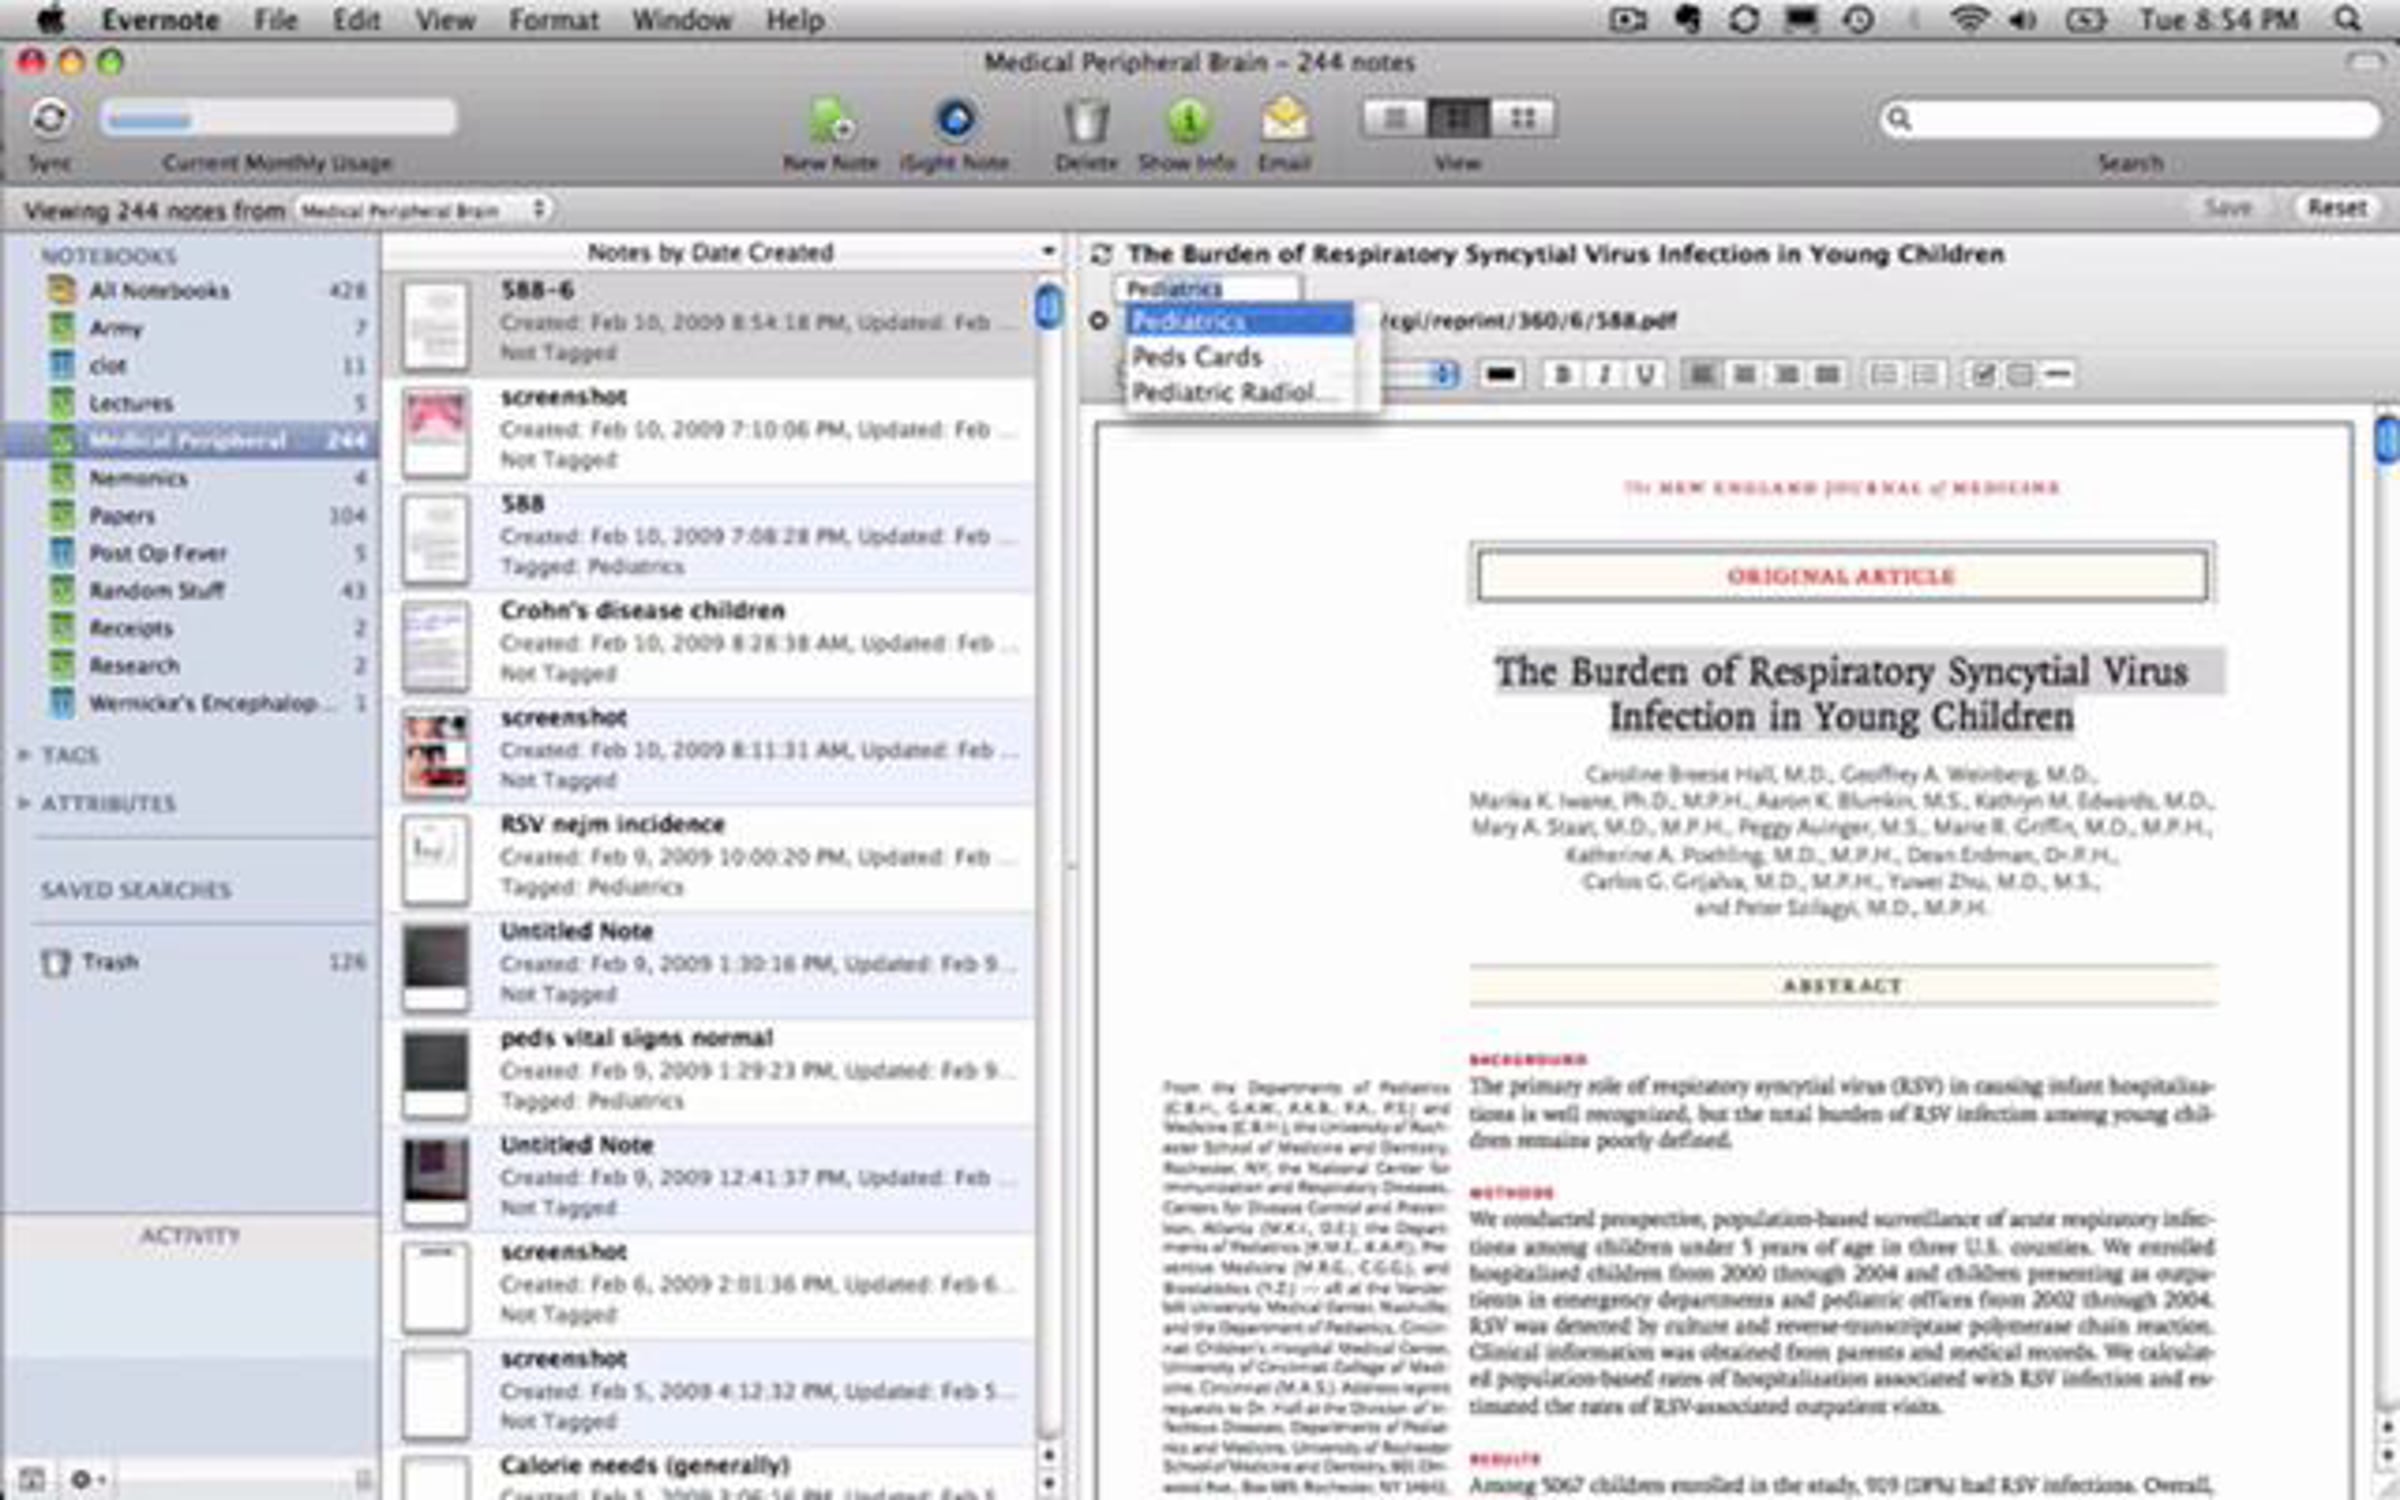Open the notebook selector showing Medical Peripheral Brain
The width and height of the screenshot is (2400, 1500).
coord(424,210)
